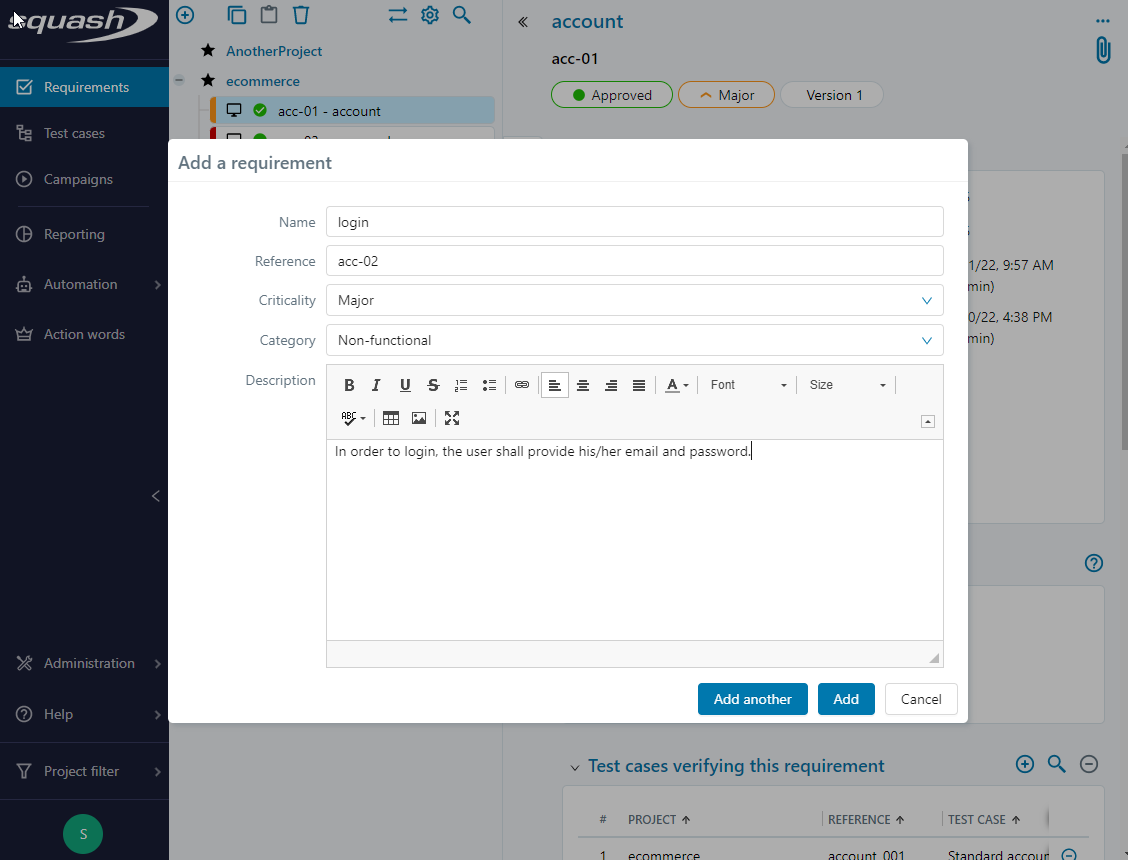The image size is (1128, 860).
Task: Open the Font dropdown
Action: 748,385
